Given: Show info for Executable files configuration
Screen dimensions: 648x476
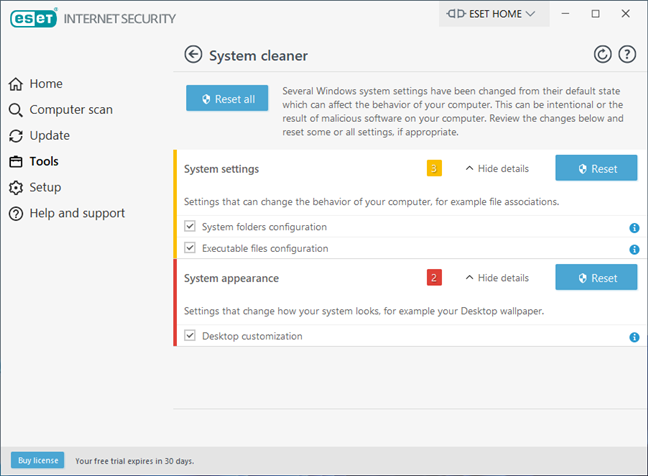Looking at the screenshot, I should coord(634,249).
